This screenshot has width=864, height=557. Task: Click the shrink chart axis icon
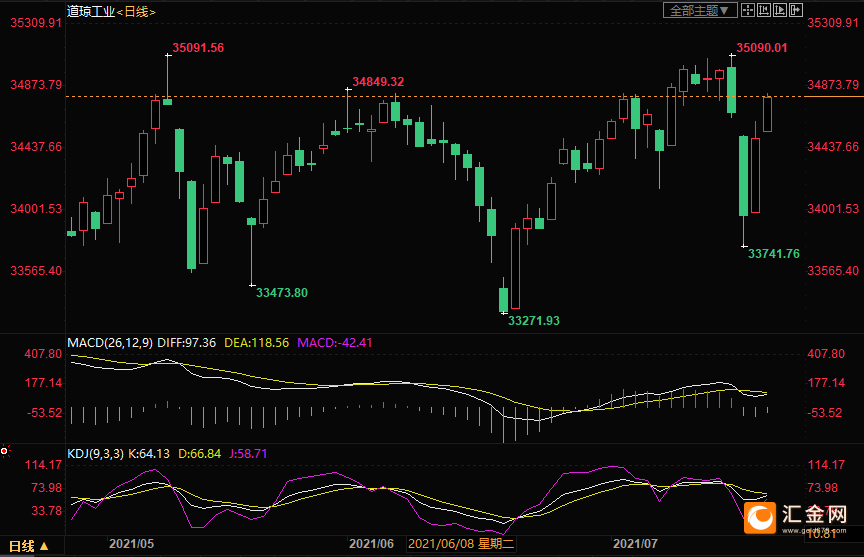click(x=764, y=10)
